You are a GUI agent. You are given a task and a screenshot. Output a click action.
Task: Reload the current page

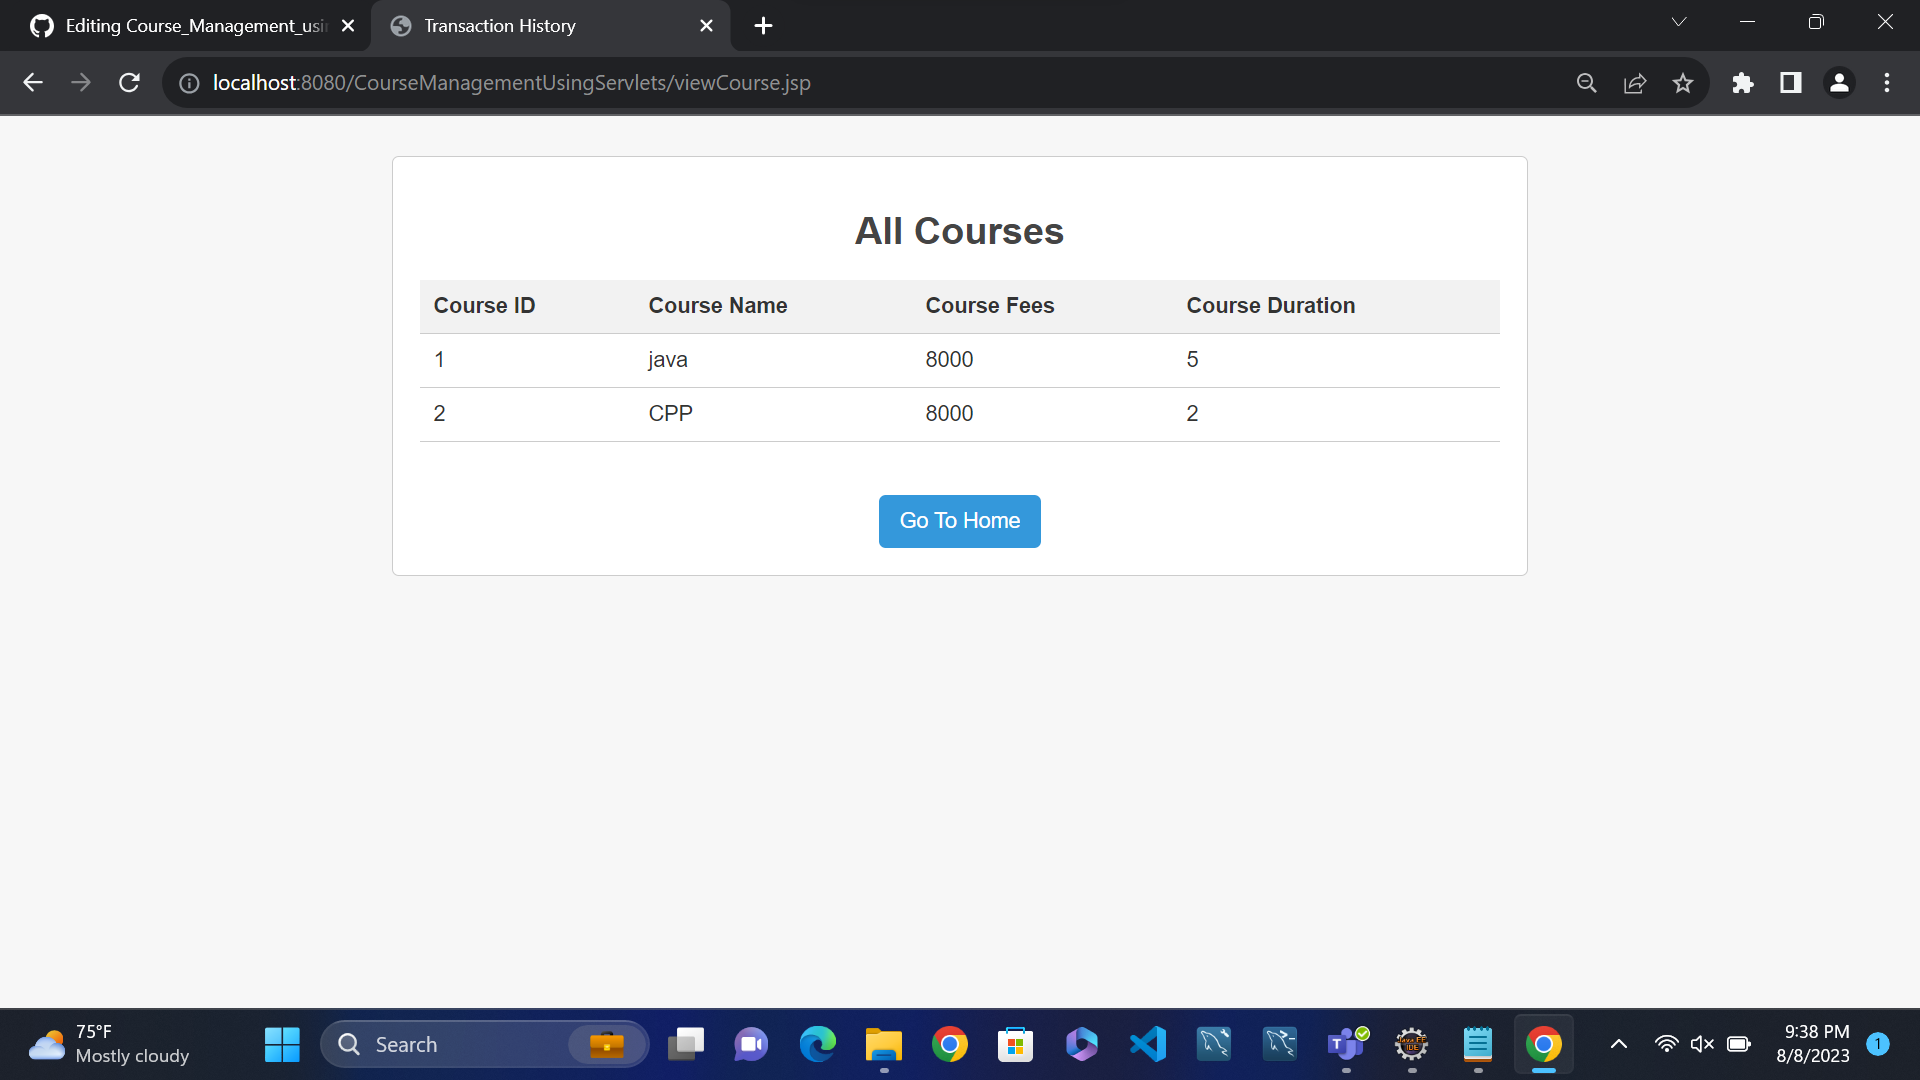click(x=129, y=83)
